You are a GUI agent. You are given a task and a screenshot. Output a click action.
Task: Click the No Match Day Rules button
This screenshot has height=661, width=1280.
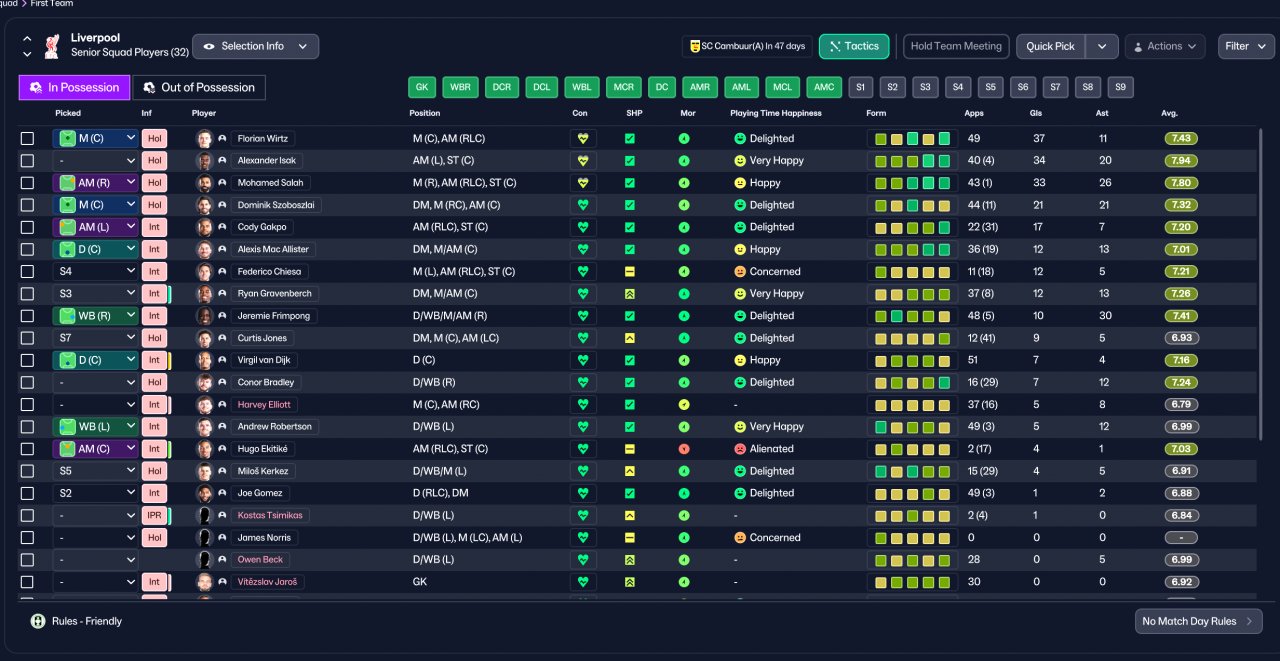tap(1198, 621)
